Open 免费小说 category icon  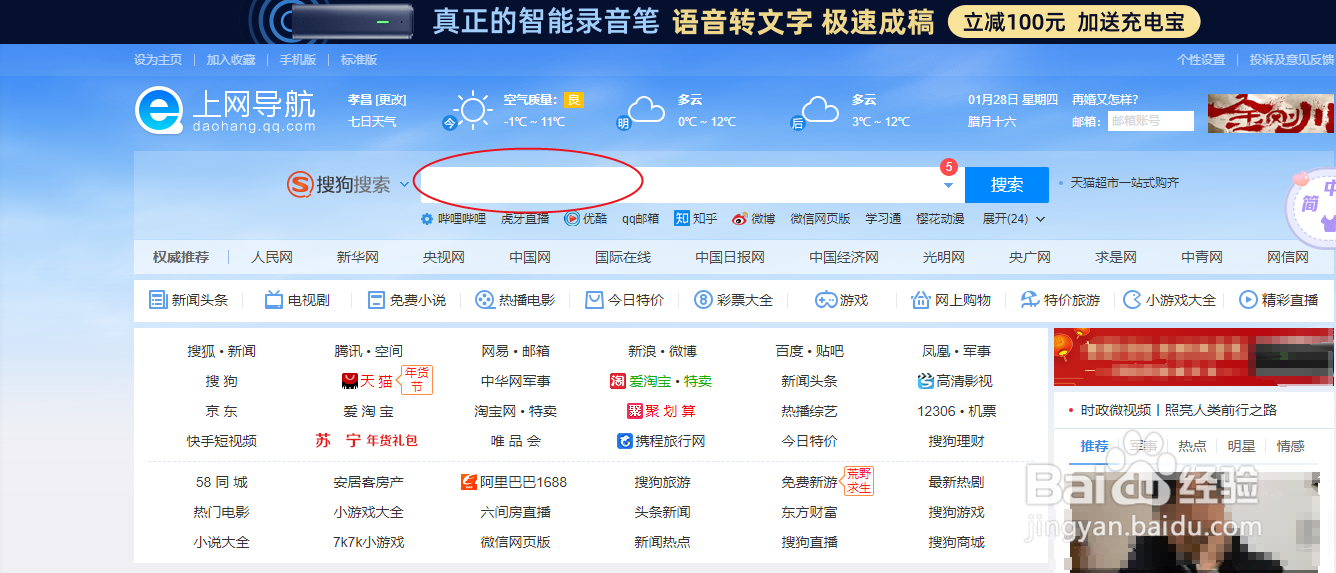click(x=376, y=300)
